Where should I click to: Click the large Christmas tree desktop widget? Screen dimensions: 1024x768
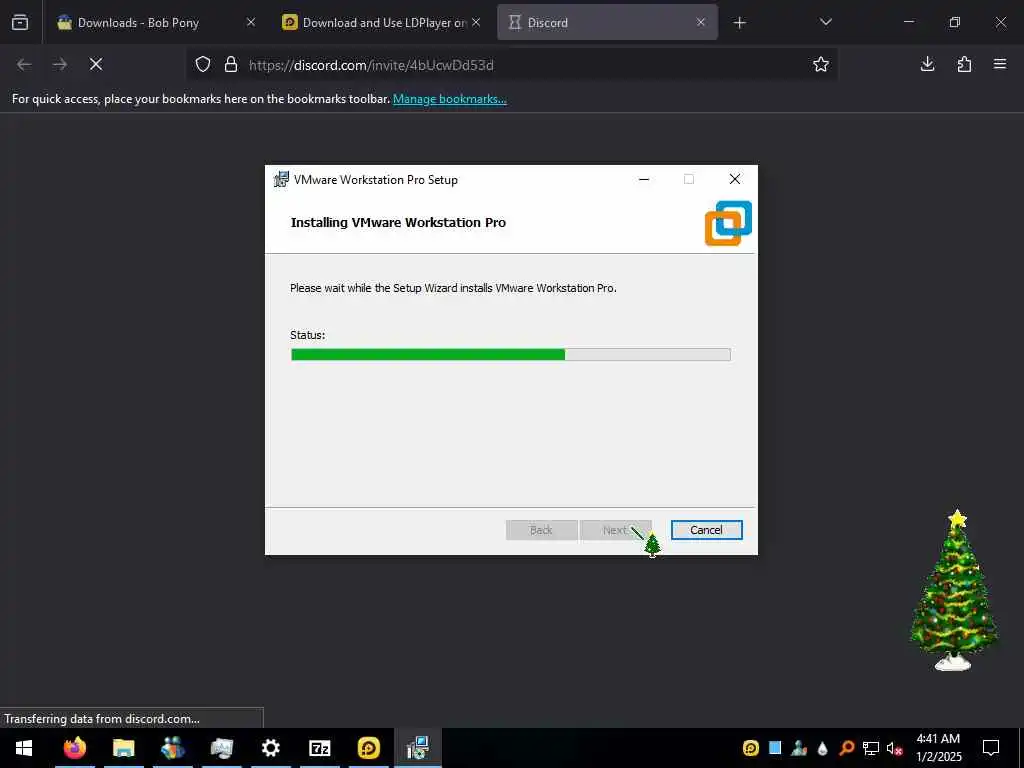955,591
